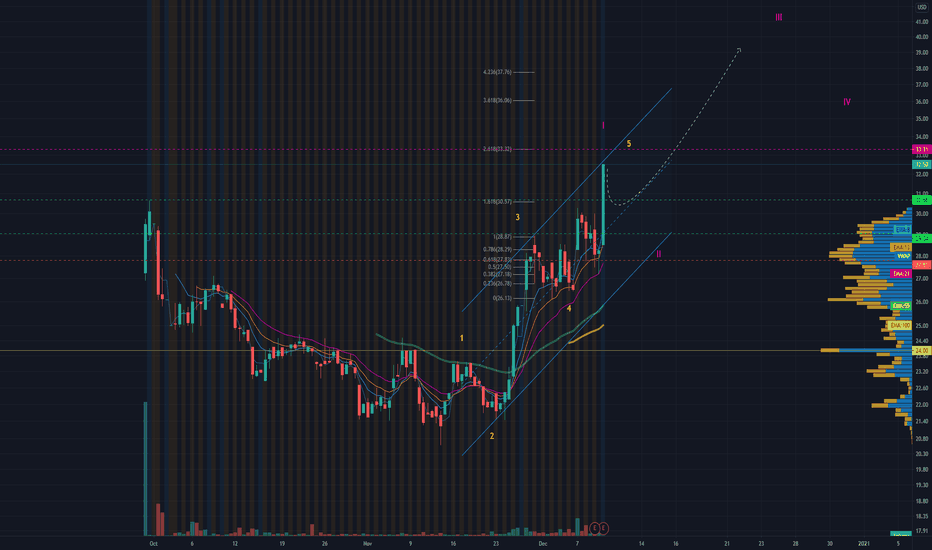Screen dimensions: 932x550
Task: Click the 4.236(37.76) Fibonacci level label
Action: [x=498, y=72]
